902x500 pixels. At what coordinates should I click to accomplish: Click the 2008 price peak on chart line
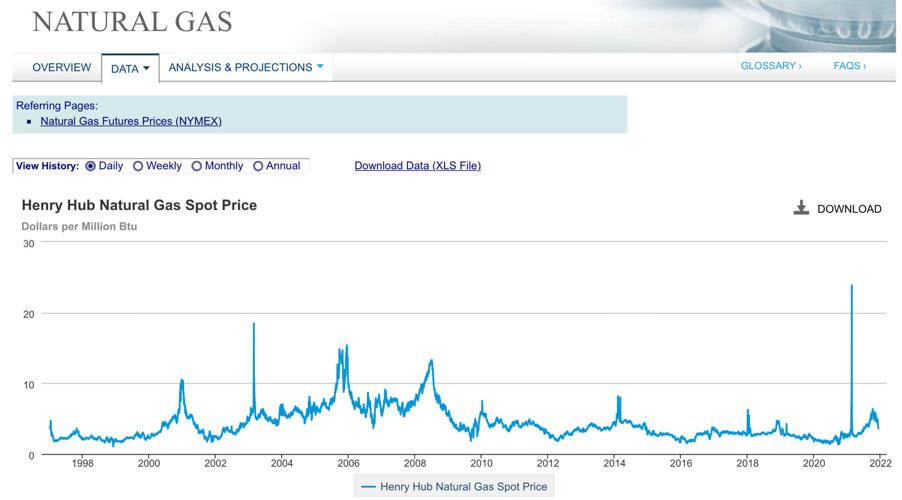[431, 361]
